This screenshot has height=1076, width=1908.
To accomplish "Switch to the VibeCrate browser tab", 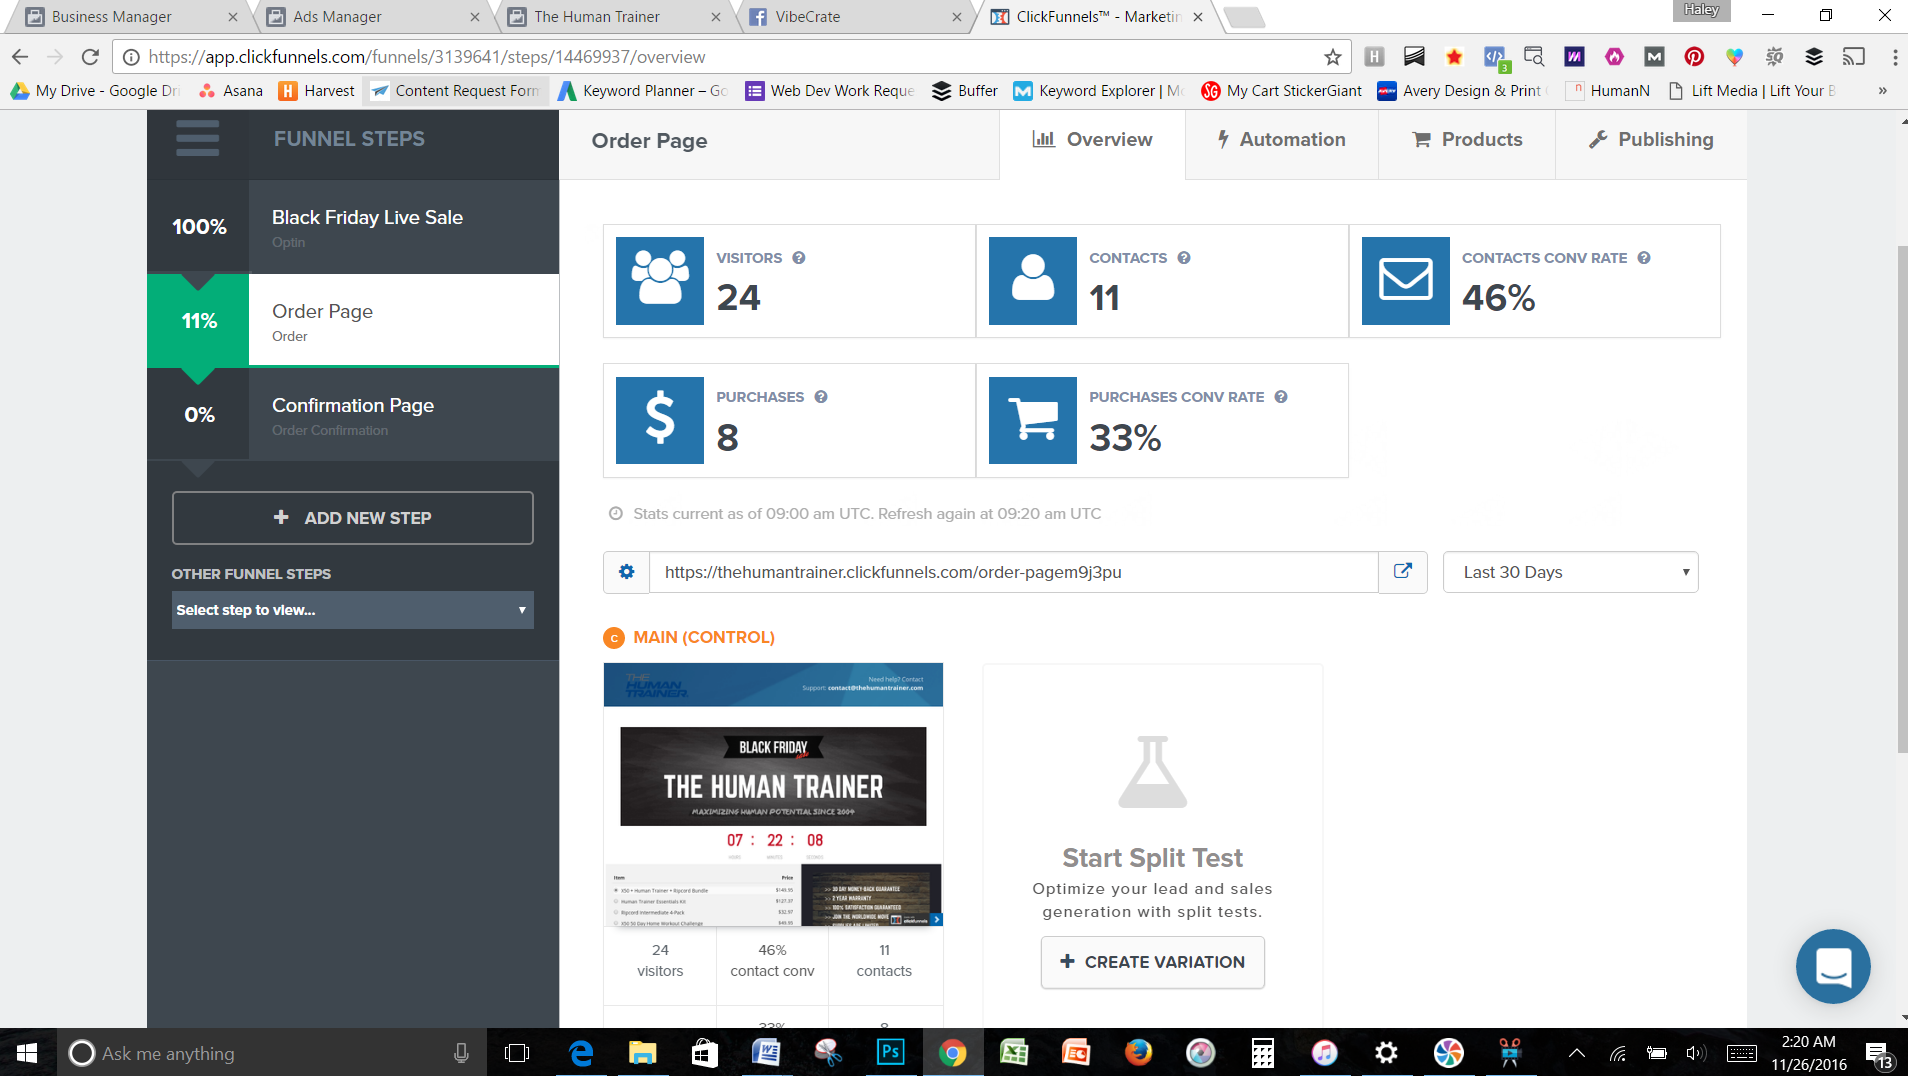I will 855,17.
